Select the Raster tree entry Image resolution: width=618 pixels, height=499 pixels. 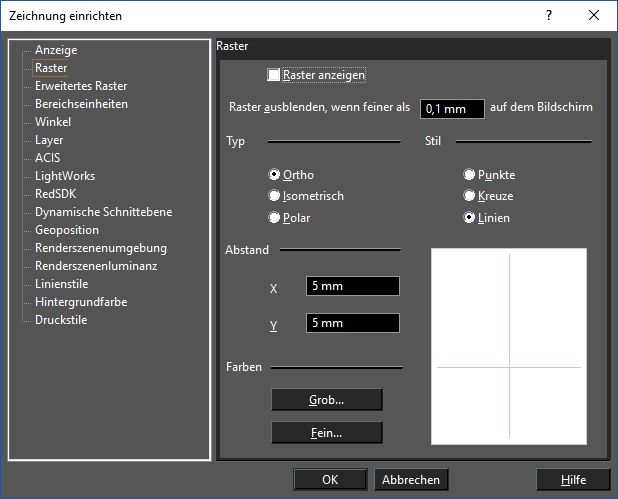[51, 68]
